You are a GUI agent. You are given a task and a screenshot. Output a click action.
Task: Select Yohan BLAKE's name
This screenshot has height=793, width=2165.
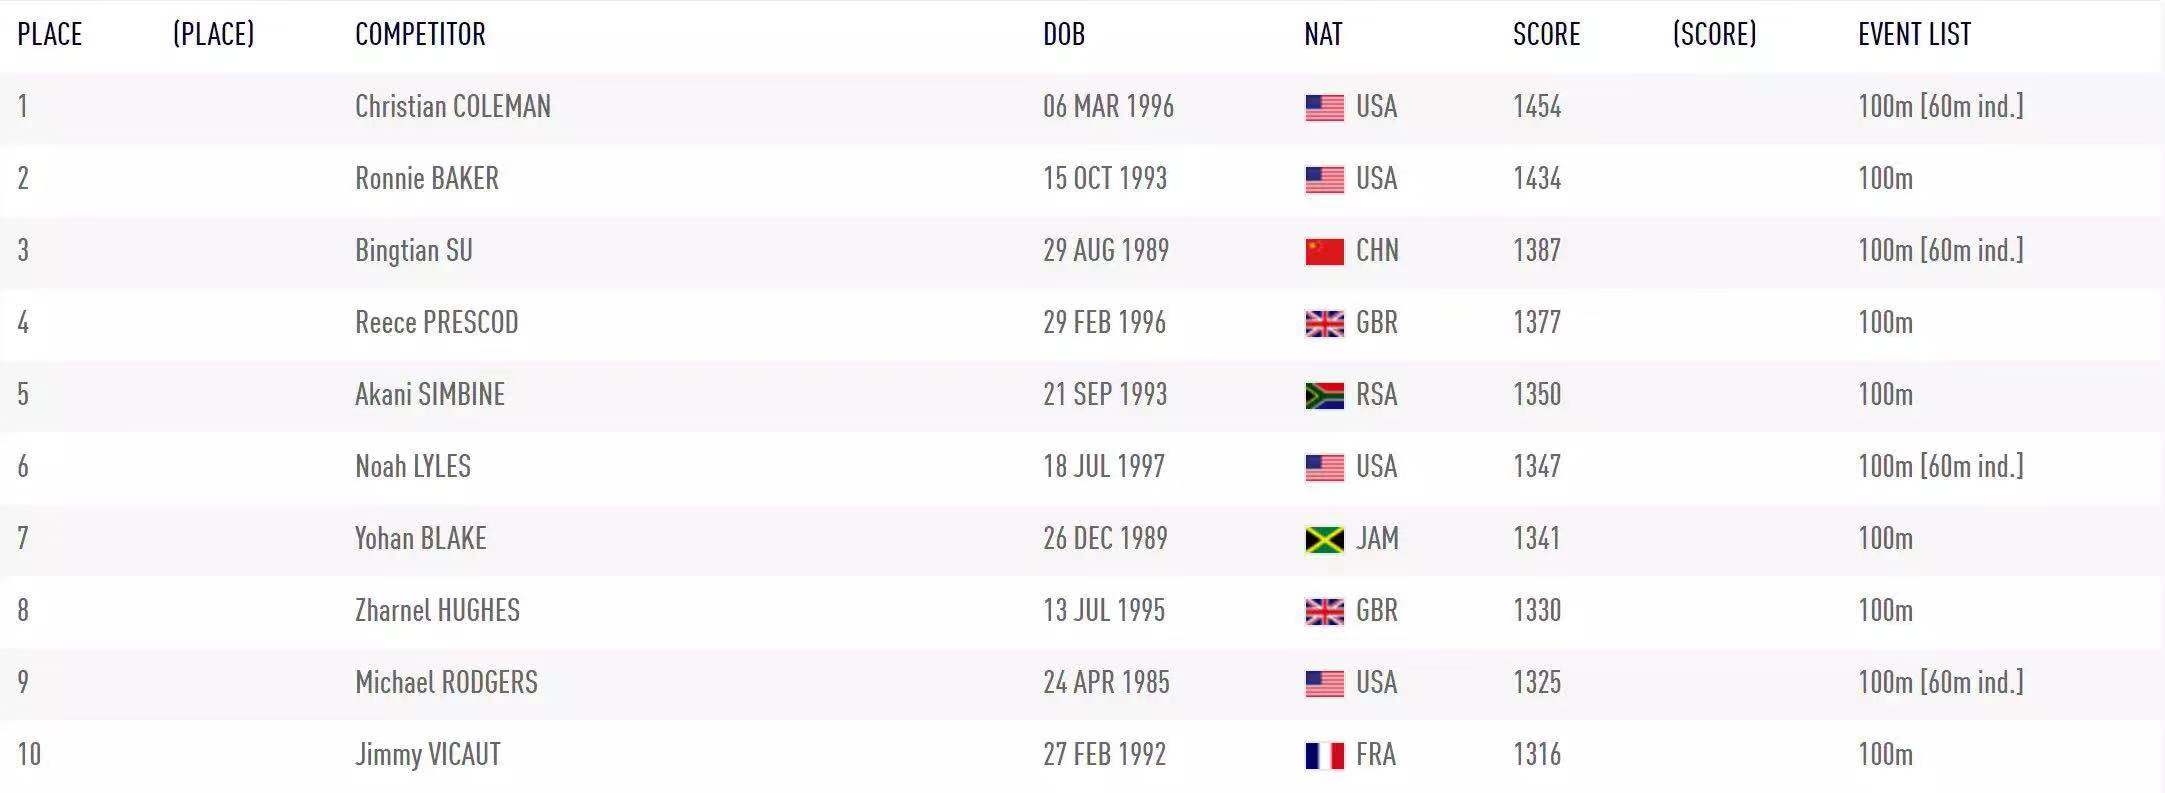pyautogui.click(x=420, y=538)
